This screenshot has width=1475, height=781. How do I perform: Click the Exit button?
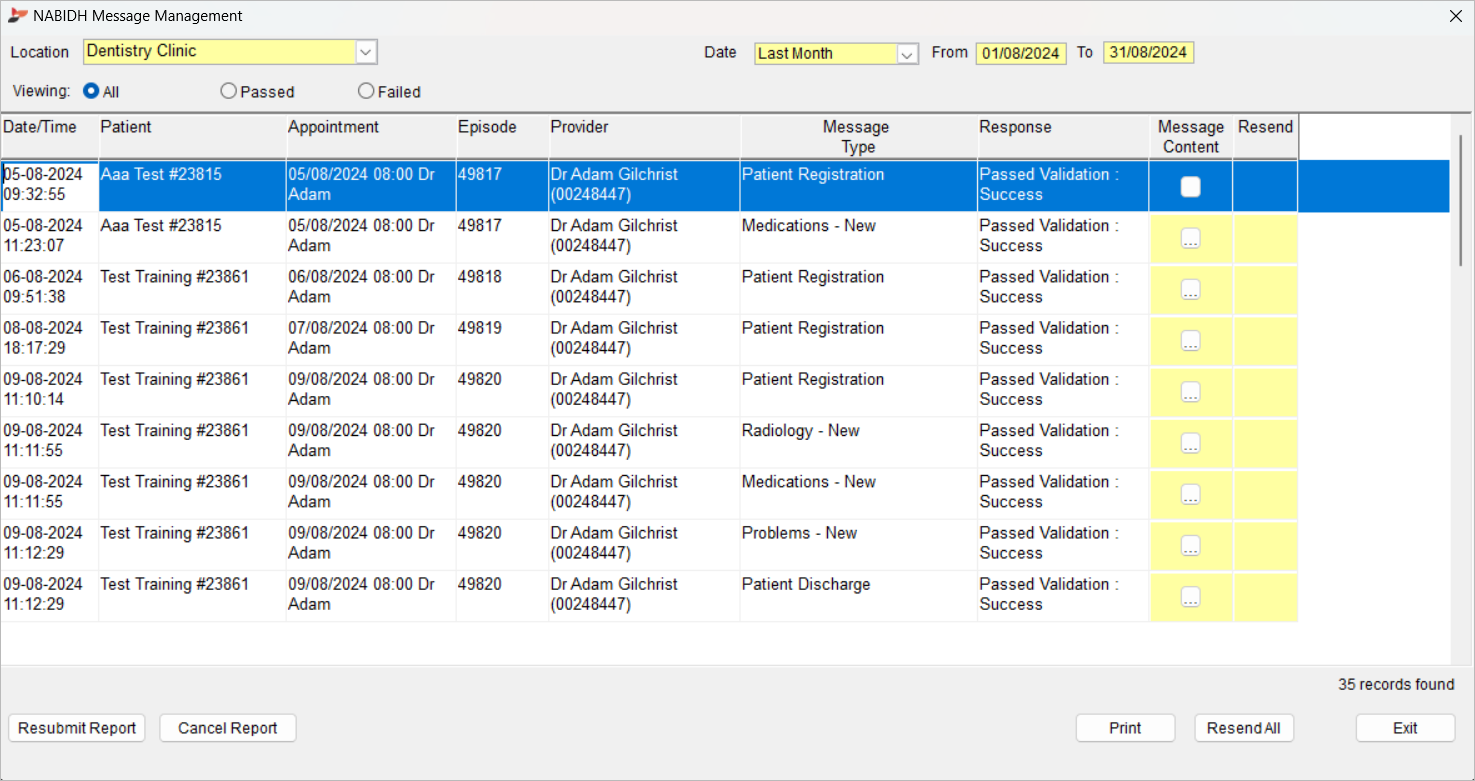[x=1405, y=728]
